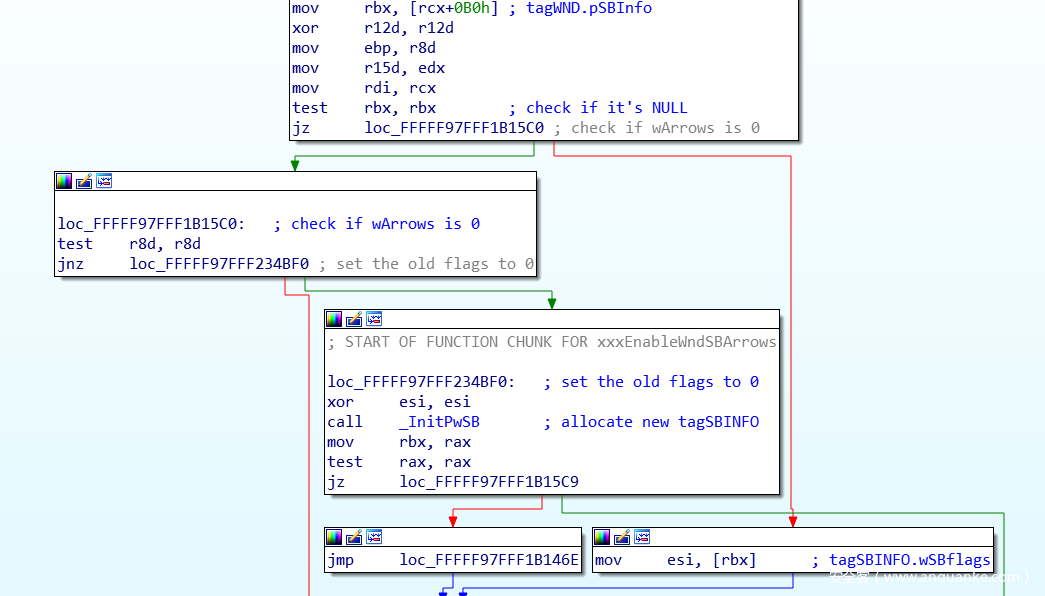Viewport: 1045px width, 596px height.
Task: Click the pencil edit icon on the loc_FFFFF97FFF1B15C0 node
Action: click(84, 181)
